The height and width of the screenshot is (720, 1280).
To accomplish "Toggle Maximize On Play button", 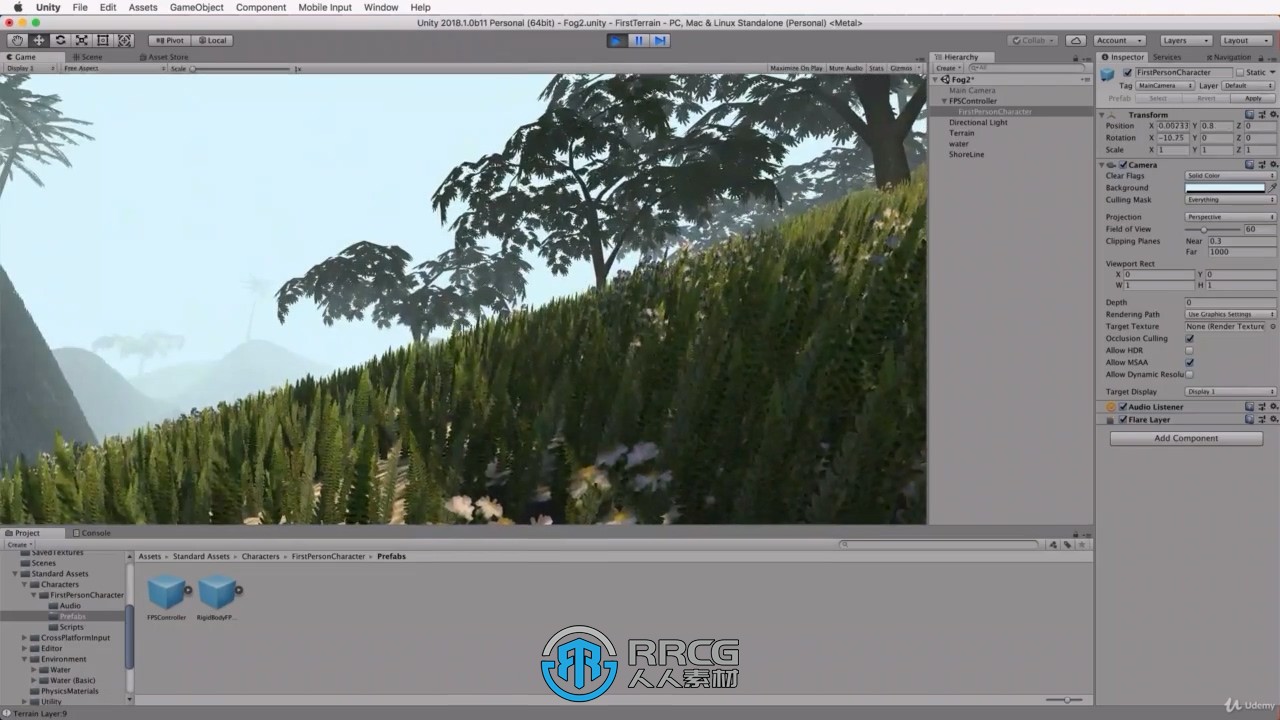I will (796, 68).
